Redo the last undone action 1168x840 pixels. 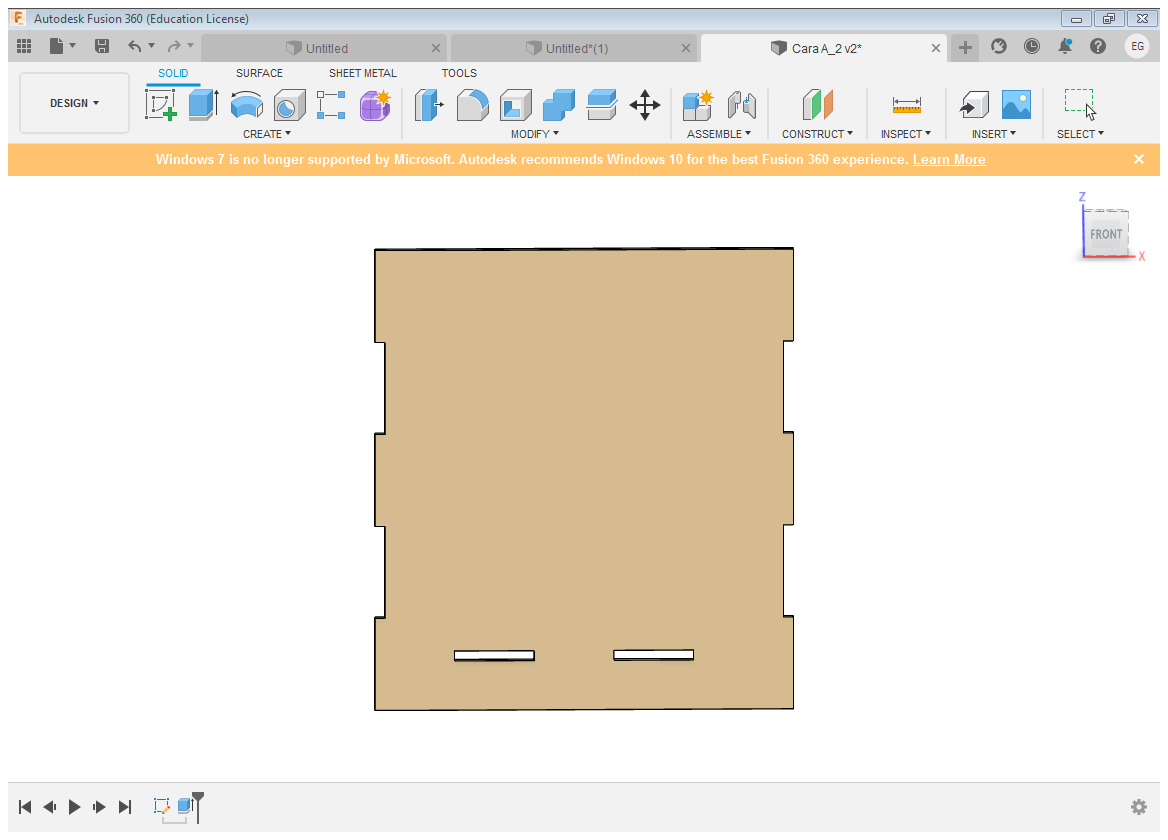point(174,47)
